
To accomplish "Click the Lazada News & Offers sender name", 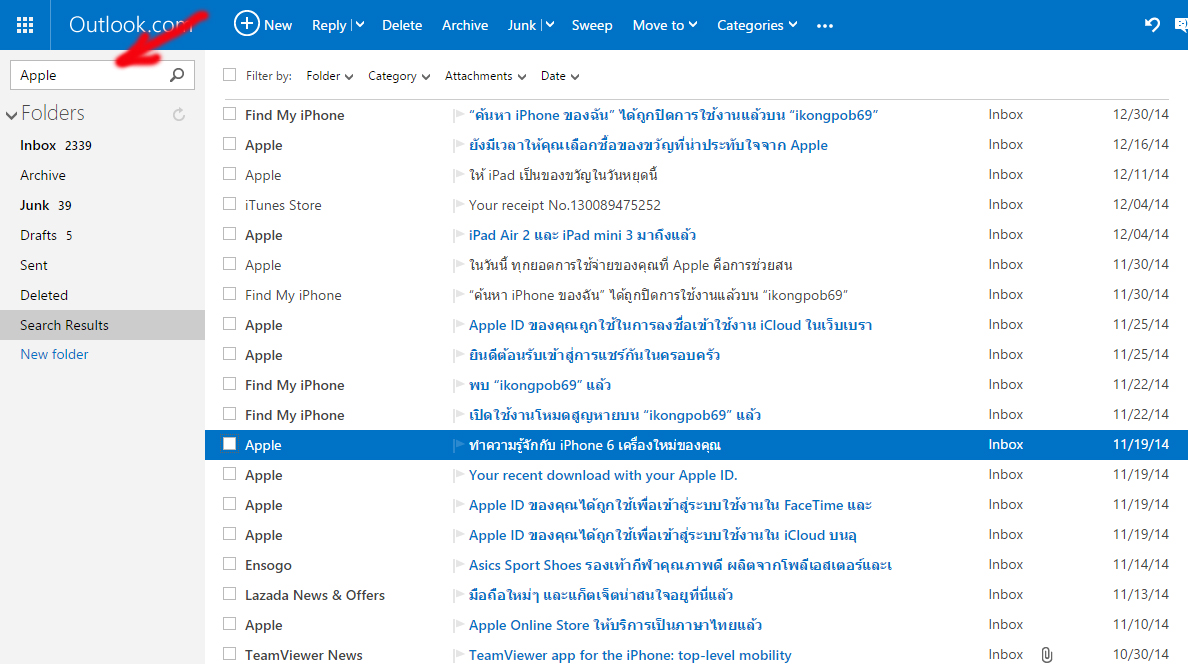I will [314, 595].
